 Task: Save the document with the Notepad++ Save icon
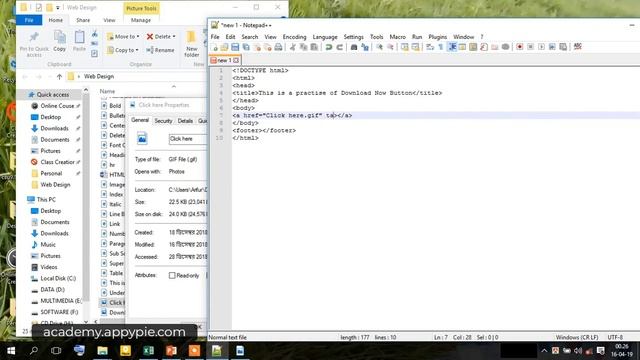click(235, 47)
